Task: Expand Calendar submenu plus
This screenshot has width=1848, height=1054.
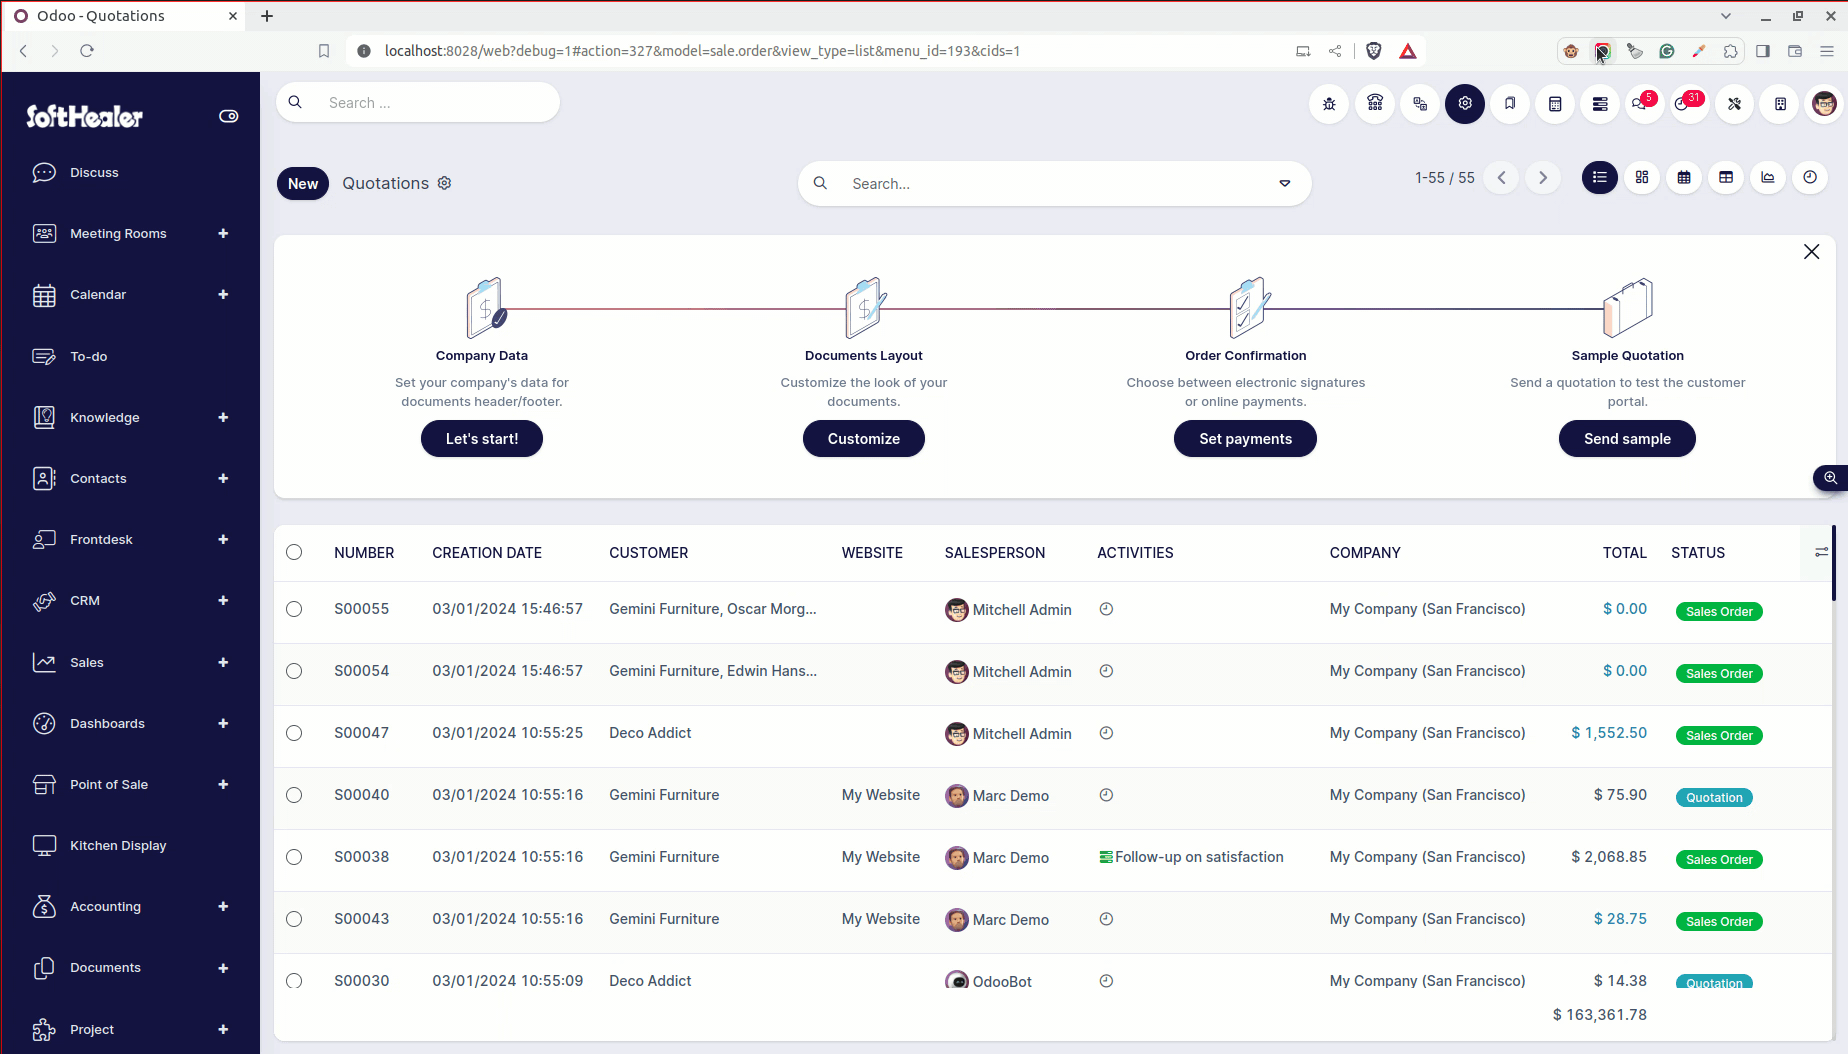Action: (223, 294)
